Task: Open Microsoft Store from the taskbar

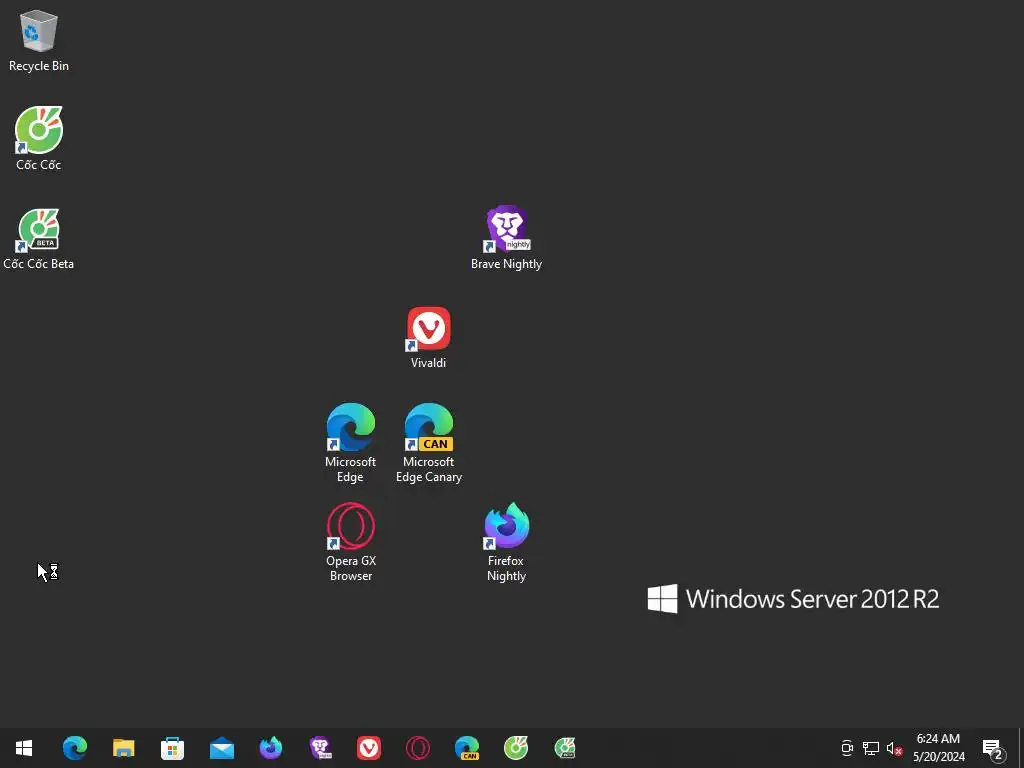Action: [172, 748]
